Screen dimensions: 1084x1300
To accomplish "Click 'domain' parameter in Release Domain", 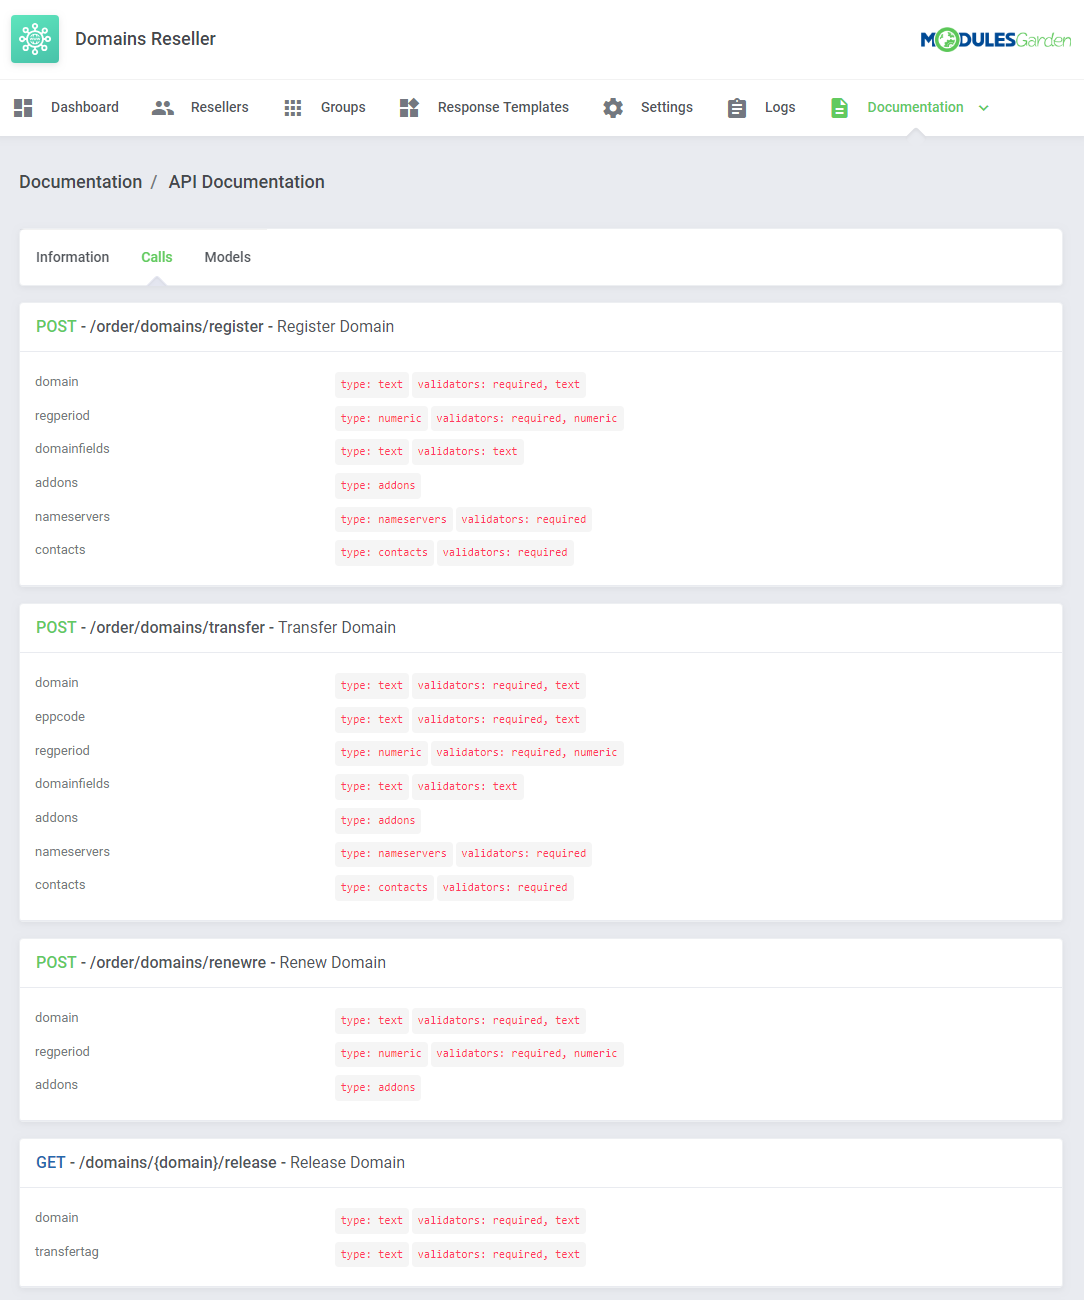I will click(x=57, y=1218).
